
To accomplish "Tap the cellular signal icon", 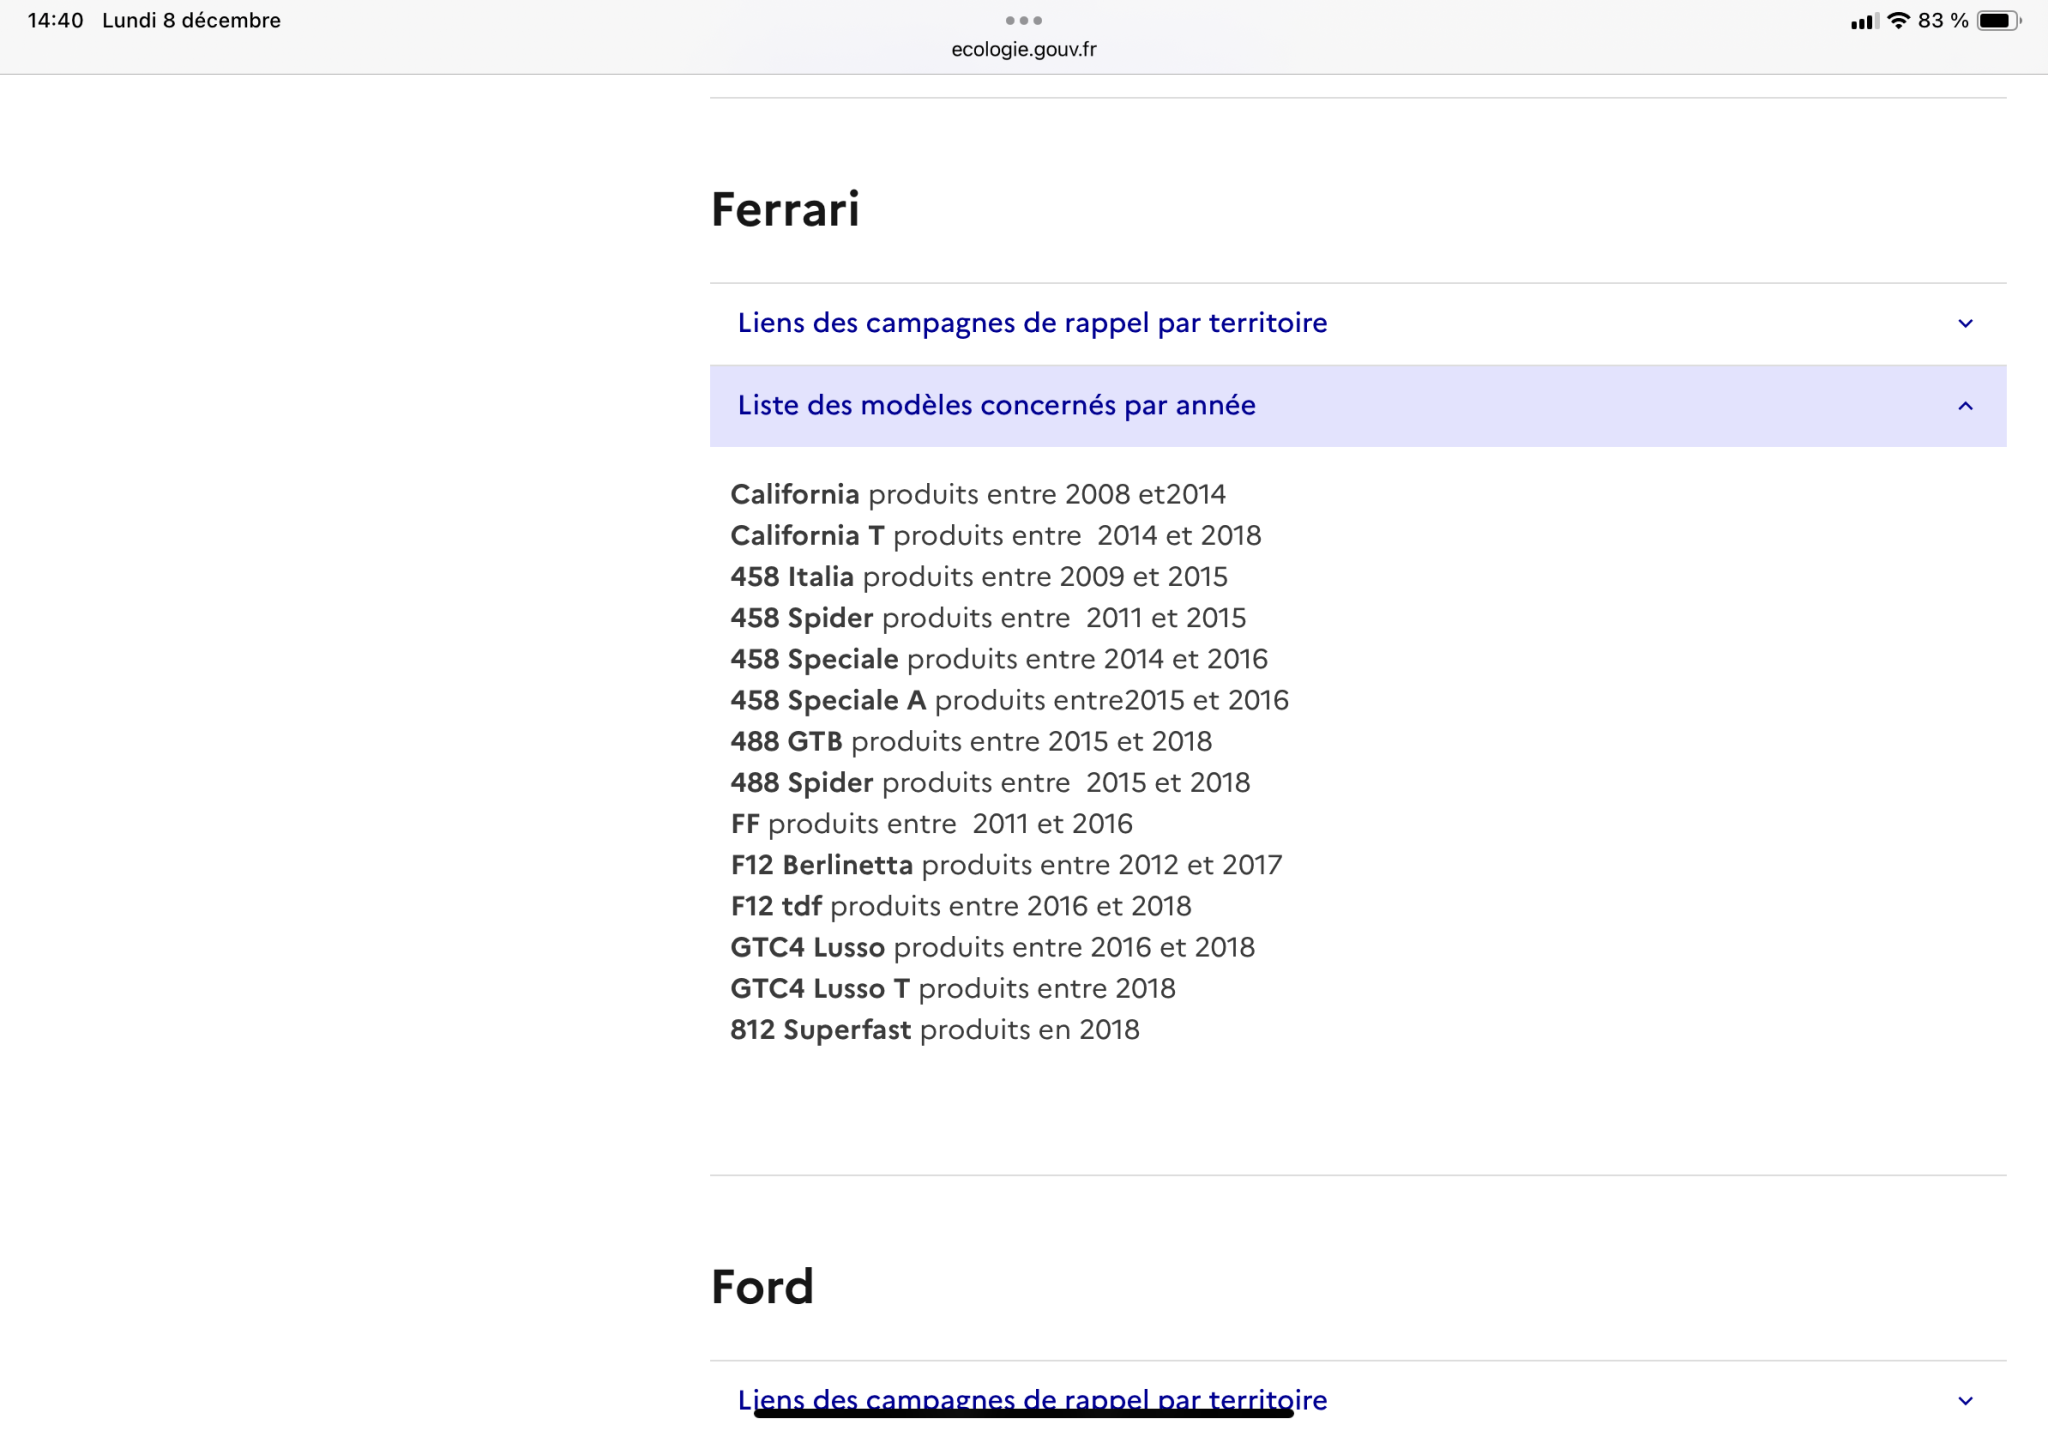I will [1863, 21].
